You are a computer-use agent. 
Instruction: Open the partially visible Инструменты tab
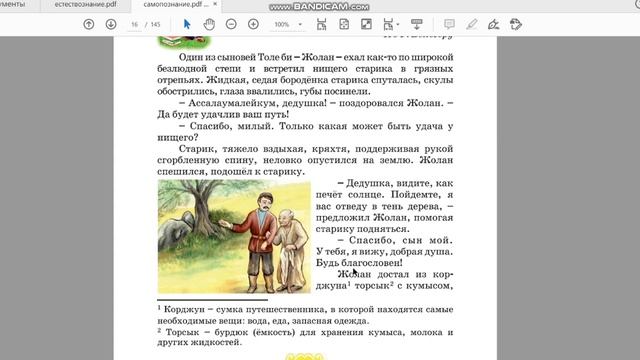(x=12, y=4)
